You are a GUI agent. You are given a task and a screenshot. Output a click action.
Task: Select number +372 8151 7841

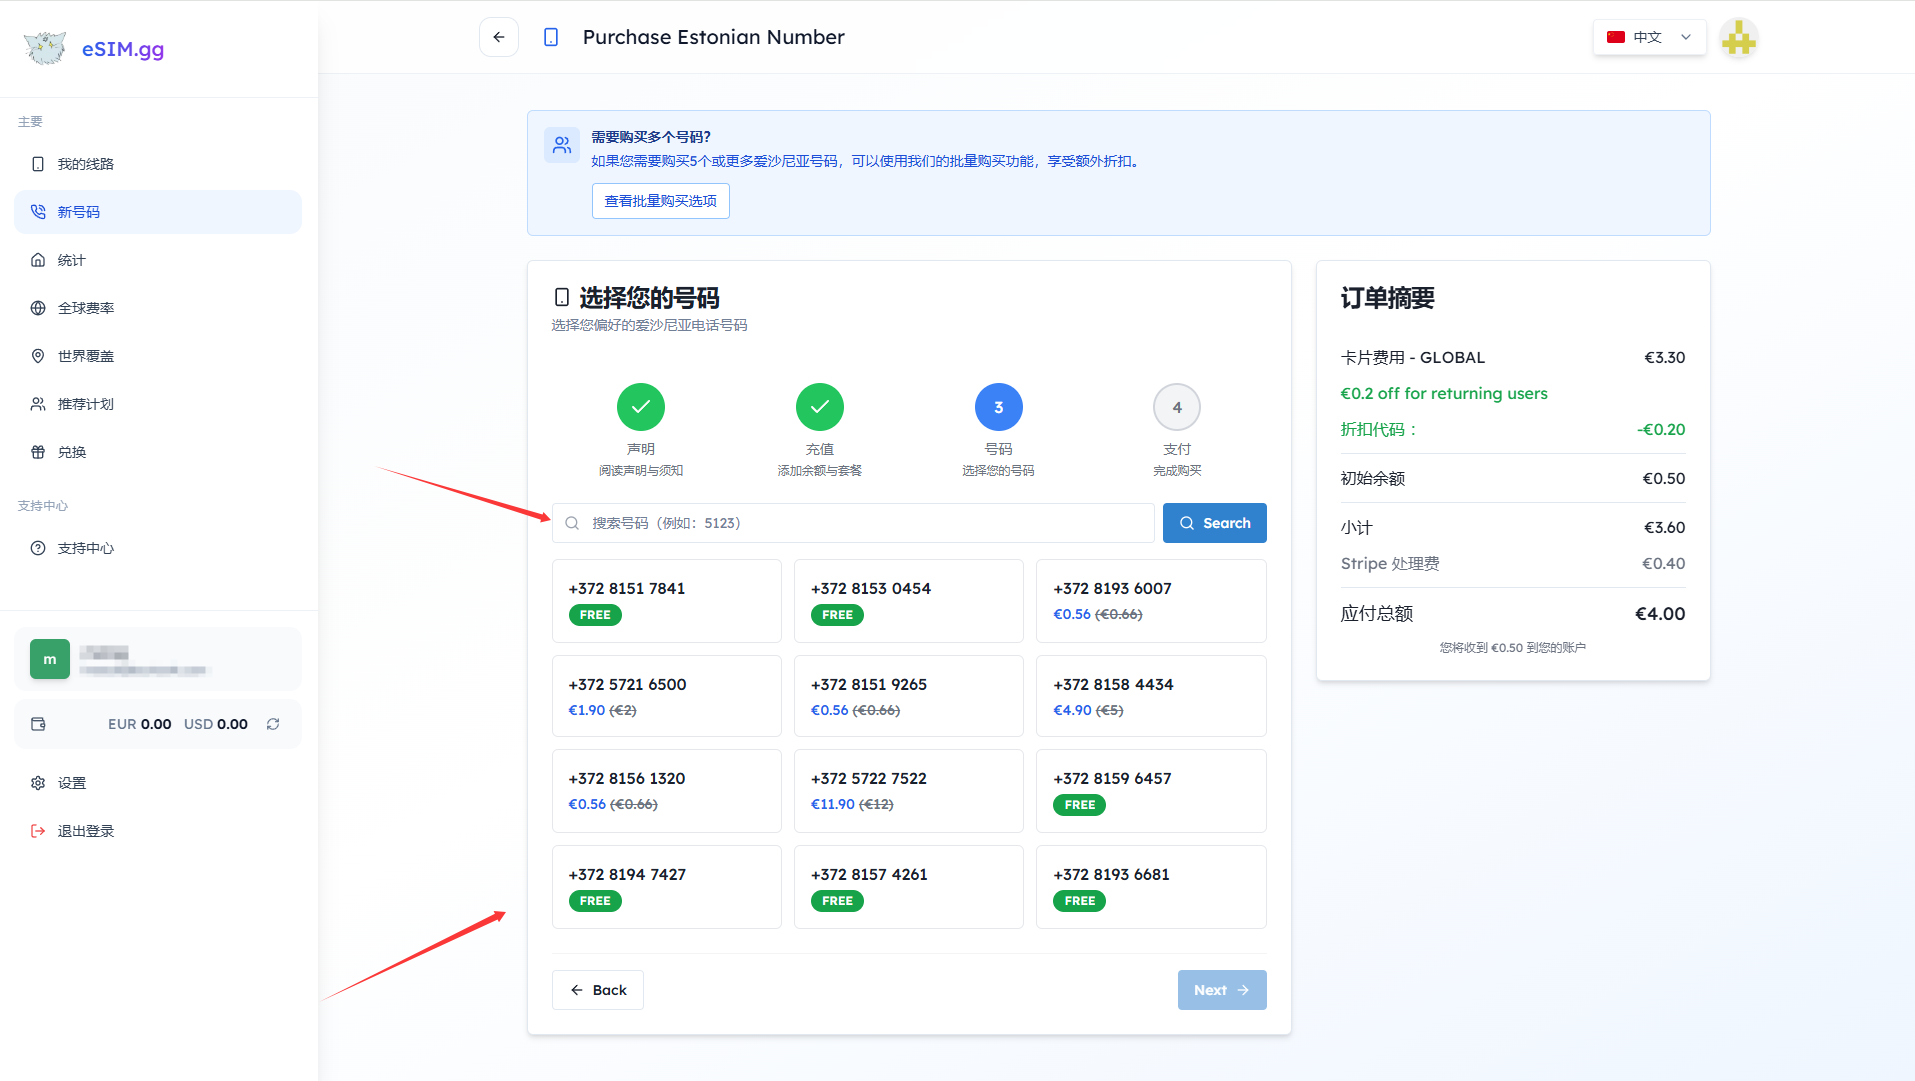(667, 600)
